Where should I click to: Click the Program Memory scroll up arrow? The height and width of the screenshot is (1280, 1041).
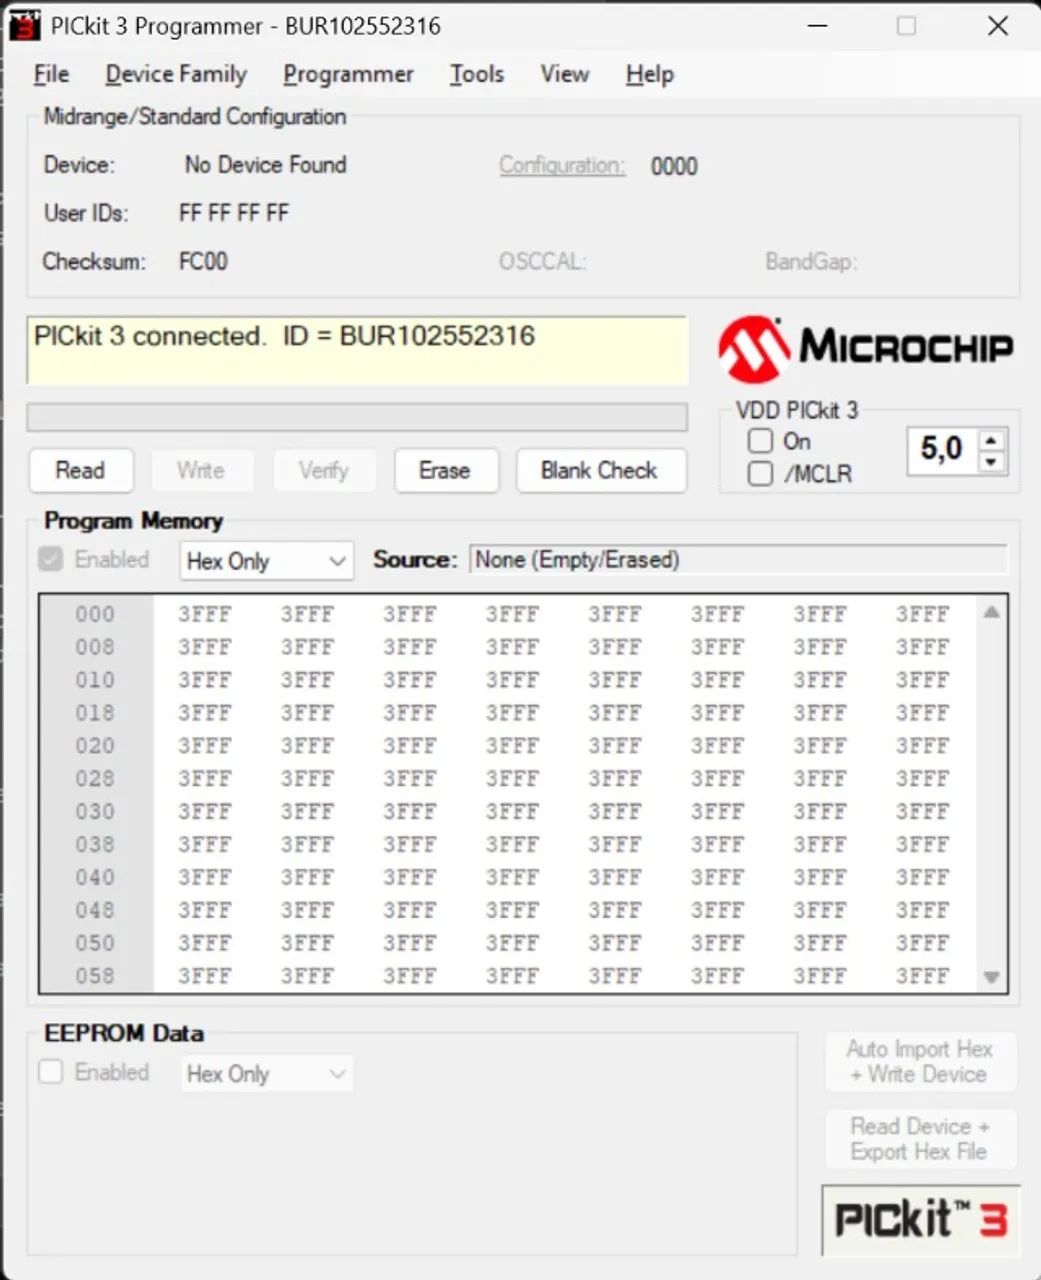991,612
